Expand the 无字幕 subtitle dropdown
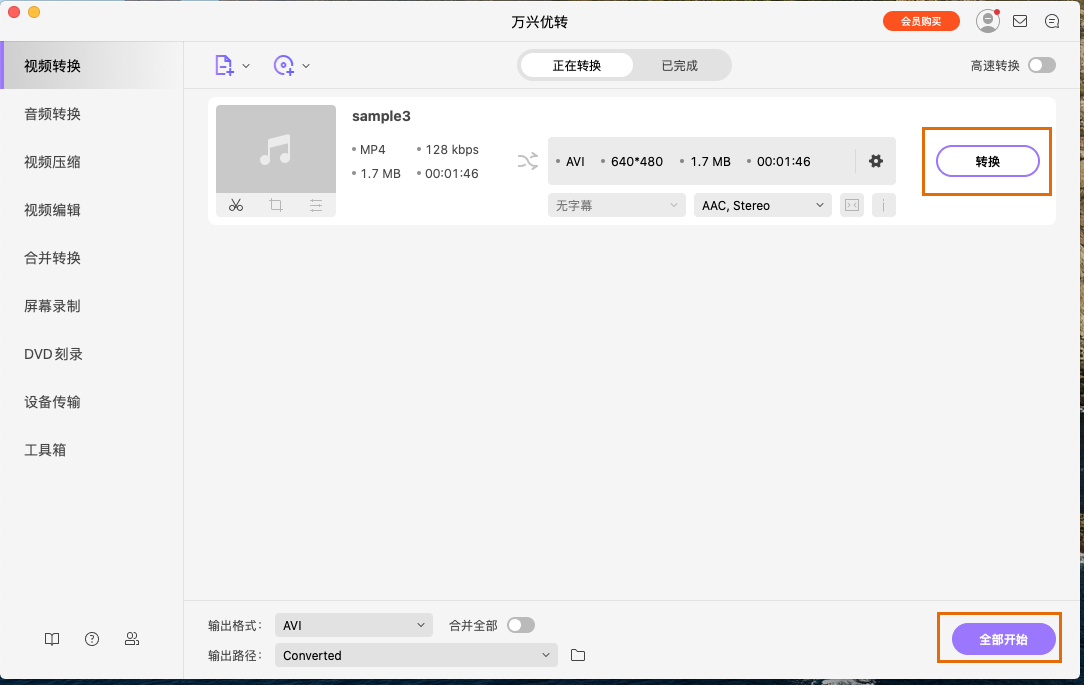Image resolution: width=1084 pixels, height=685 pixels. tap(616, 205)
